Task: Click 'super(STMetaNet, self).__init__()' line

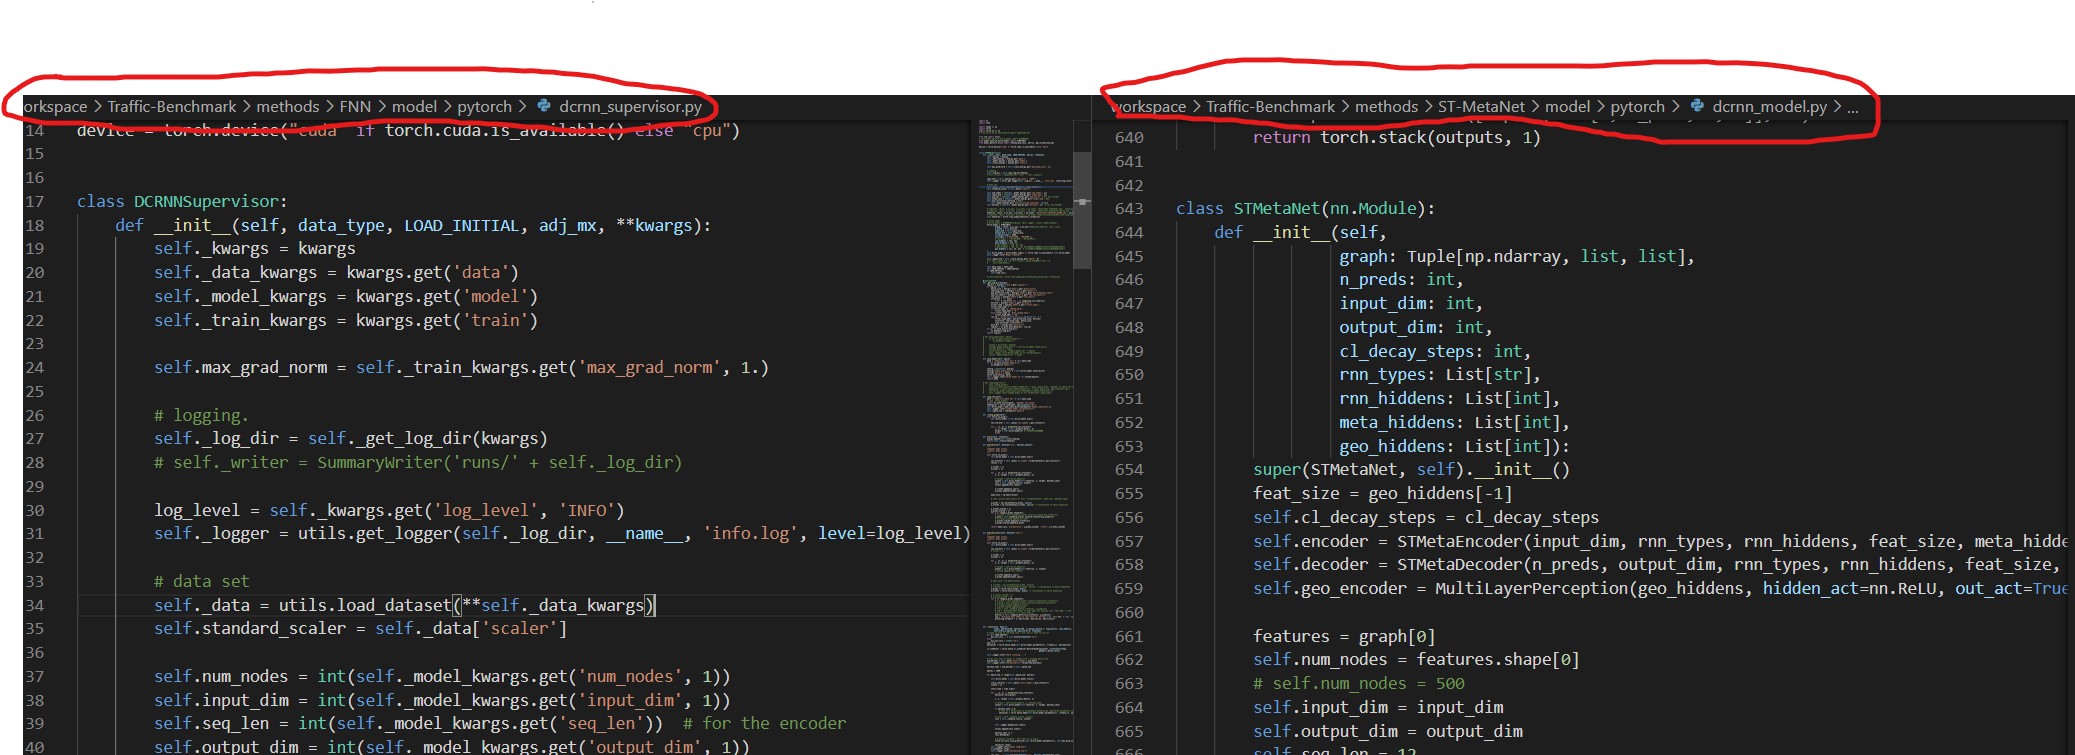Action: [1411, 469]
